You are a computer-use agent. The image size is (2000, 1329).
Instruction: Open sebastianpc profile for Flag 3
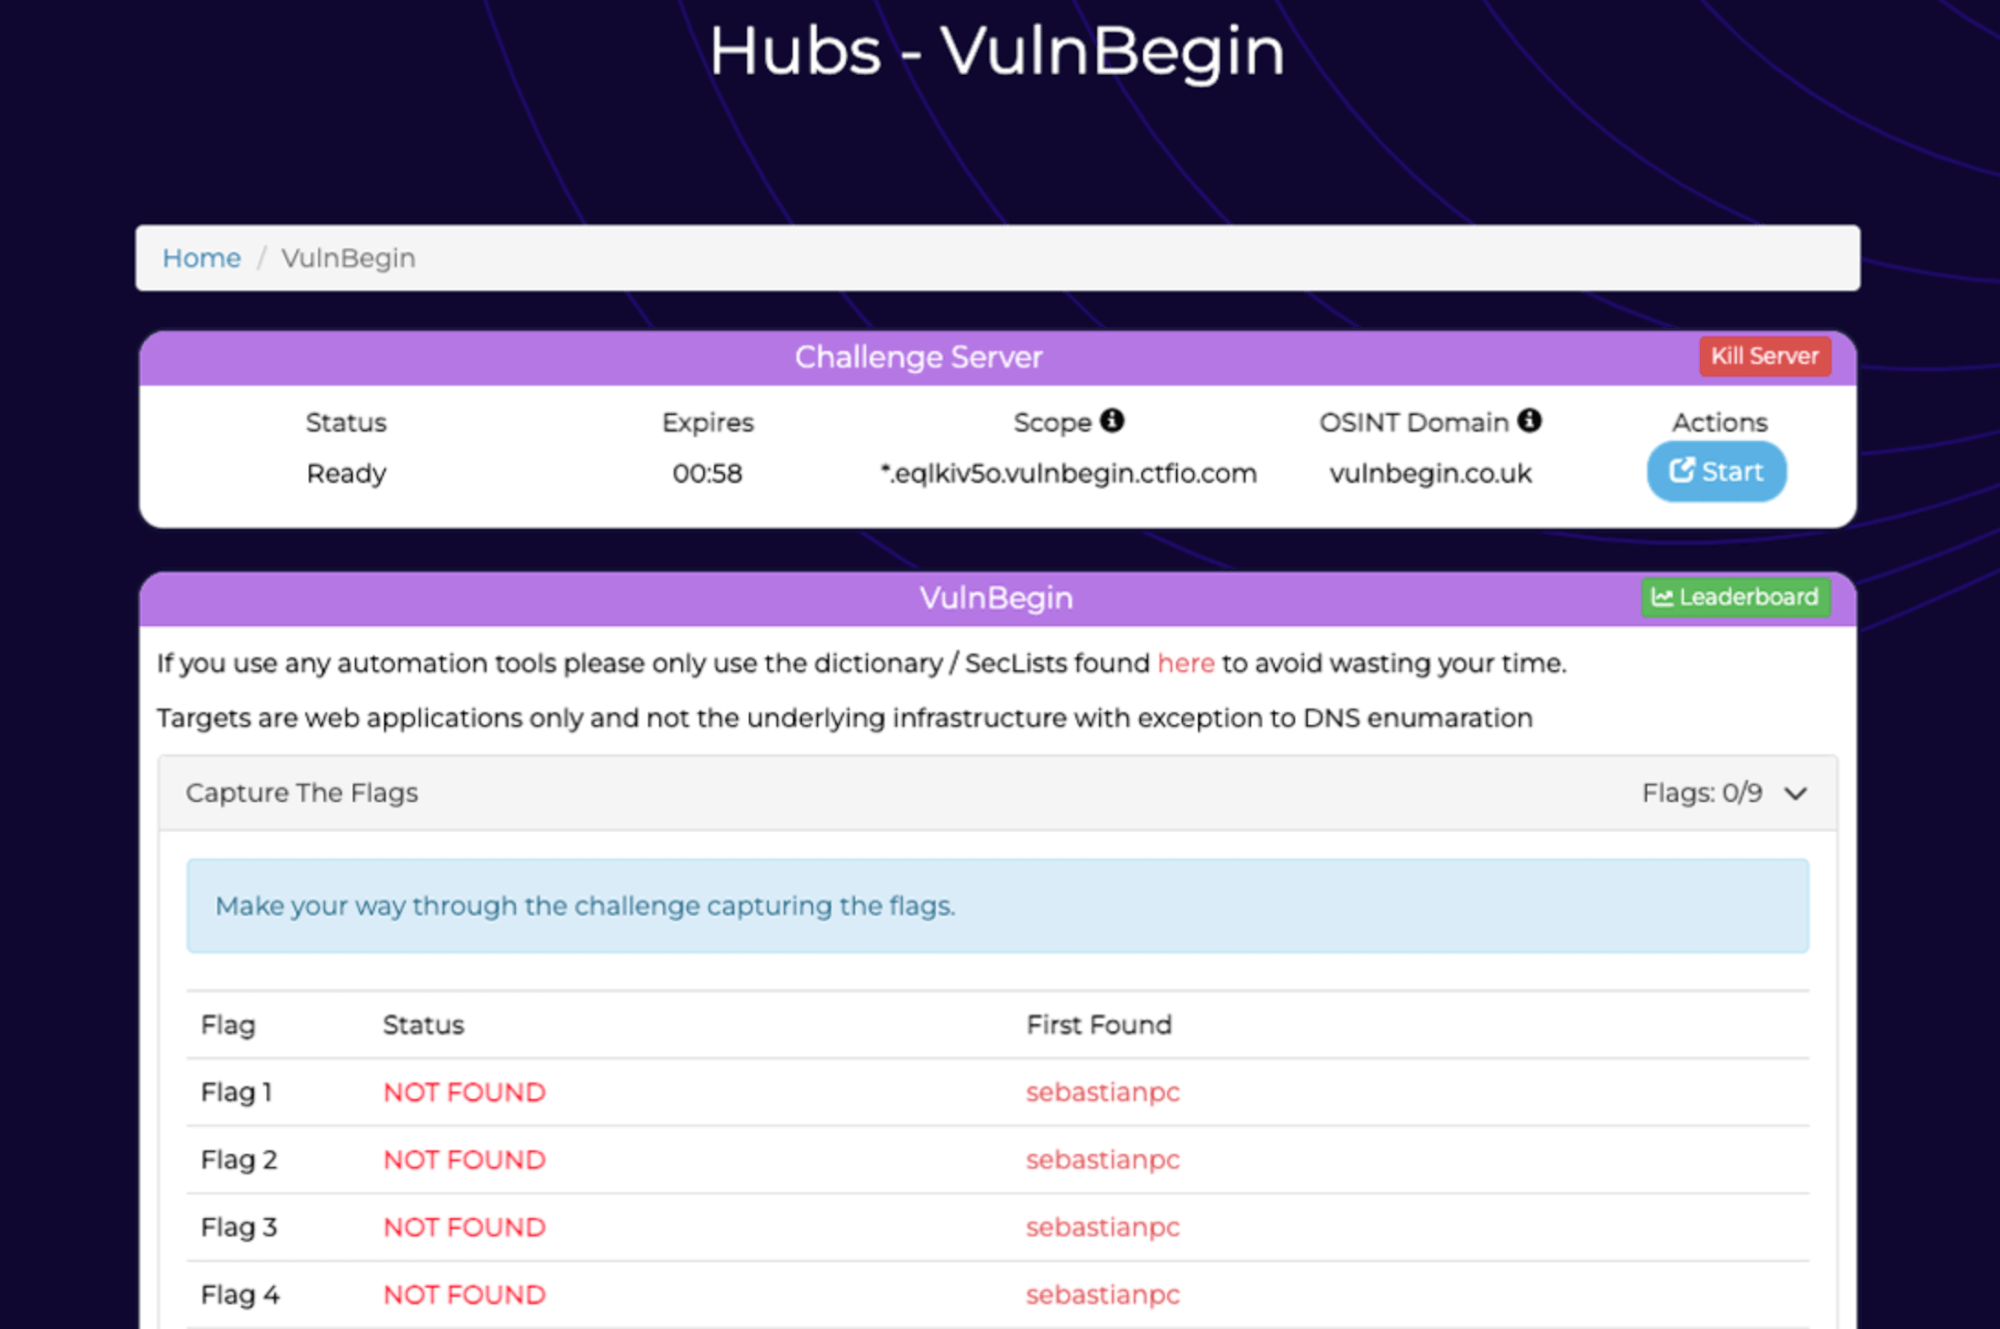pos(1103,1227)
